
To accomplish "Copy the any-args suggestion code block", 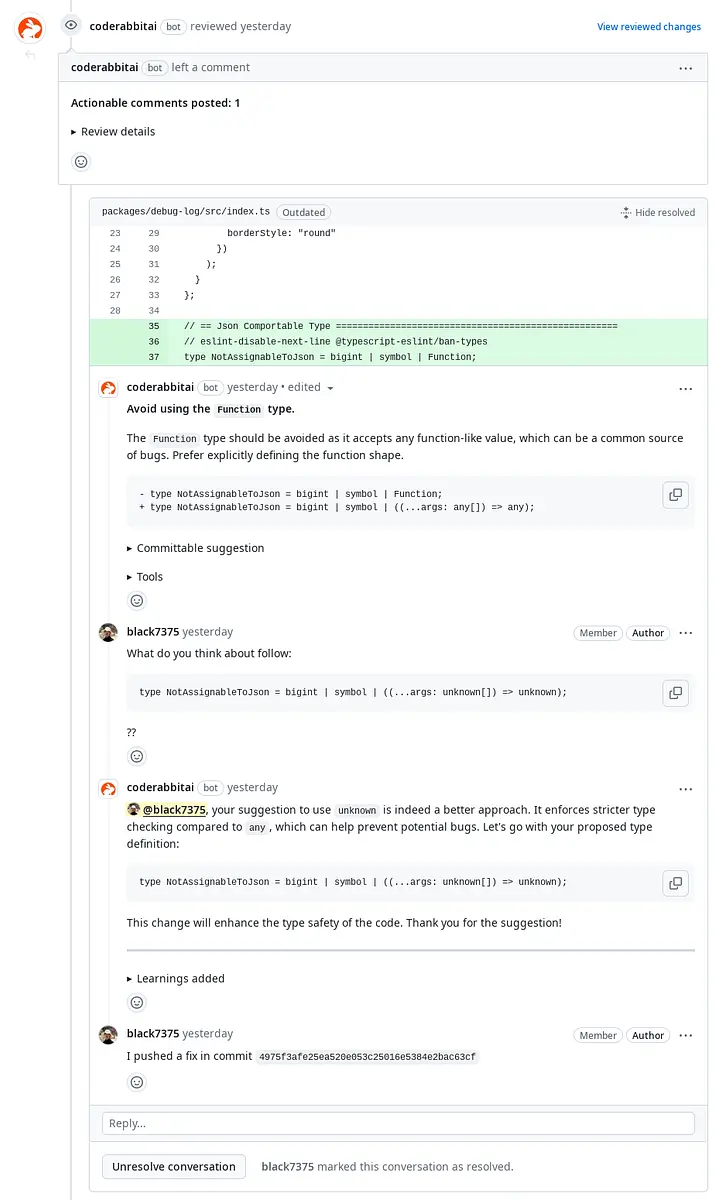I will pyautogui.click(x=676, y=495).
